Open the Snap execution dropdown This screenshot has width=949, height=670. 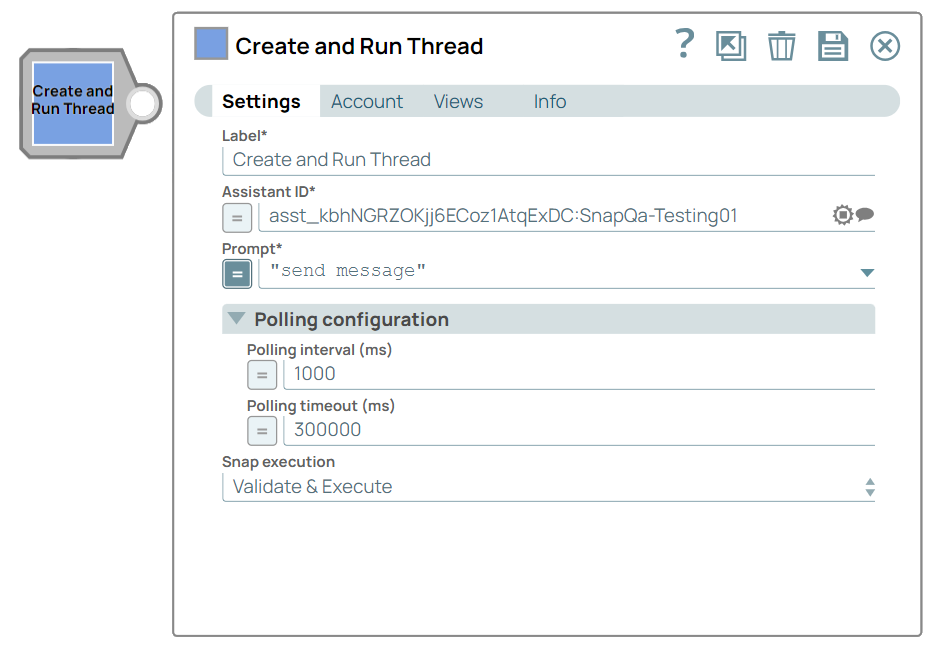(548, 487)
